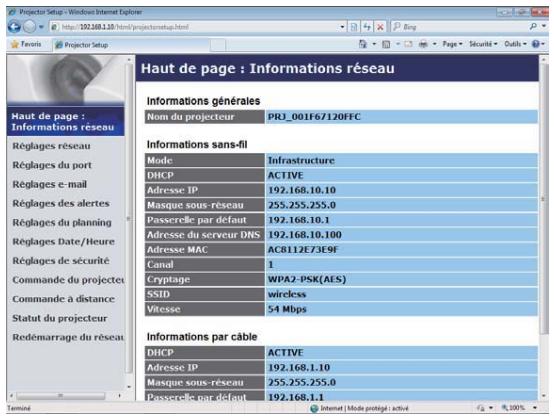Screen dimensions: 554x420
Task: Open Réglages des alertes in the sidebar
Action: tap(61, 203)
